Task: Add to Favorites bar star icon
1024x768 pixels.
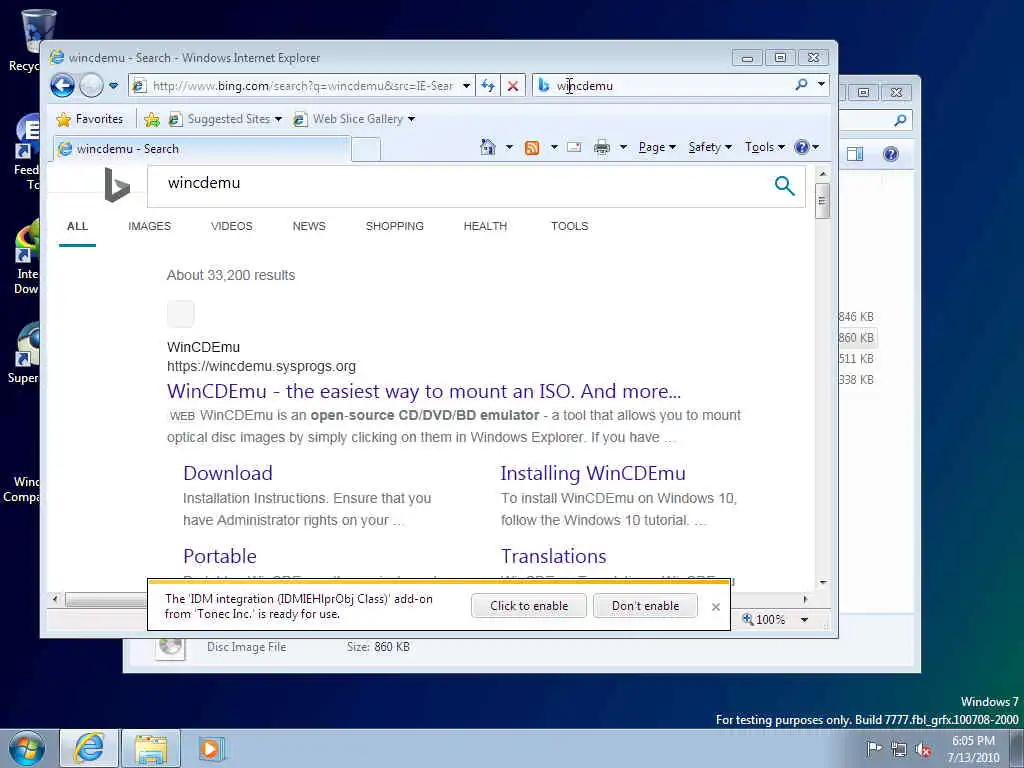Action: pyautogui.click(x=152, y=119)
